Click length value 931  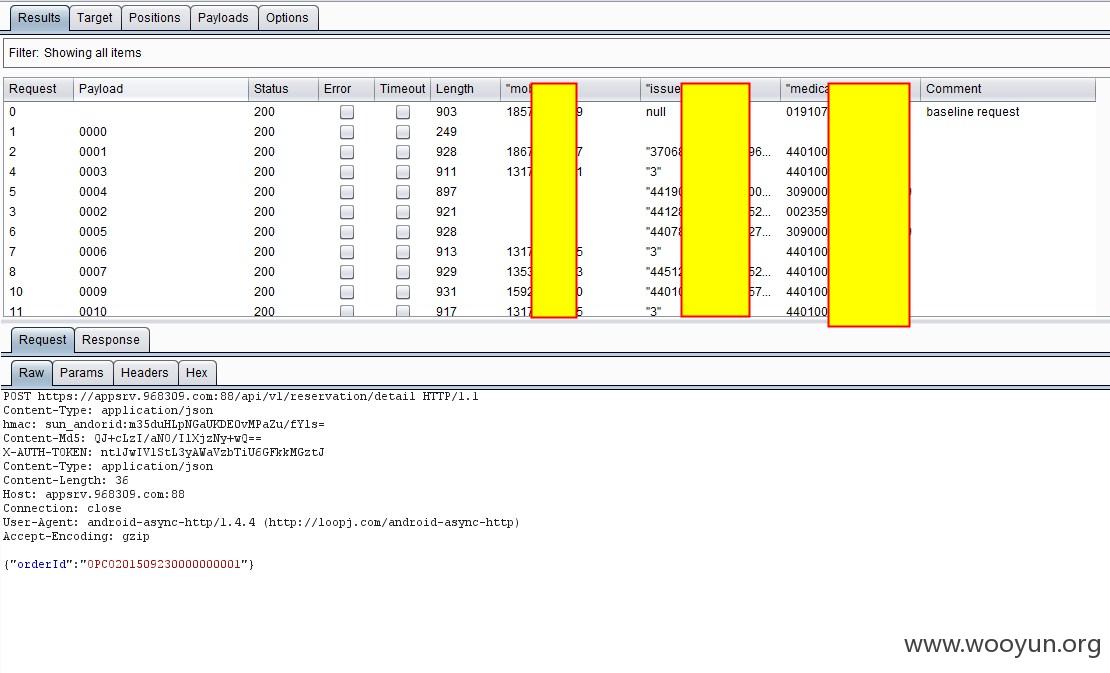(x=446, y=292)
